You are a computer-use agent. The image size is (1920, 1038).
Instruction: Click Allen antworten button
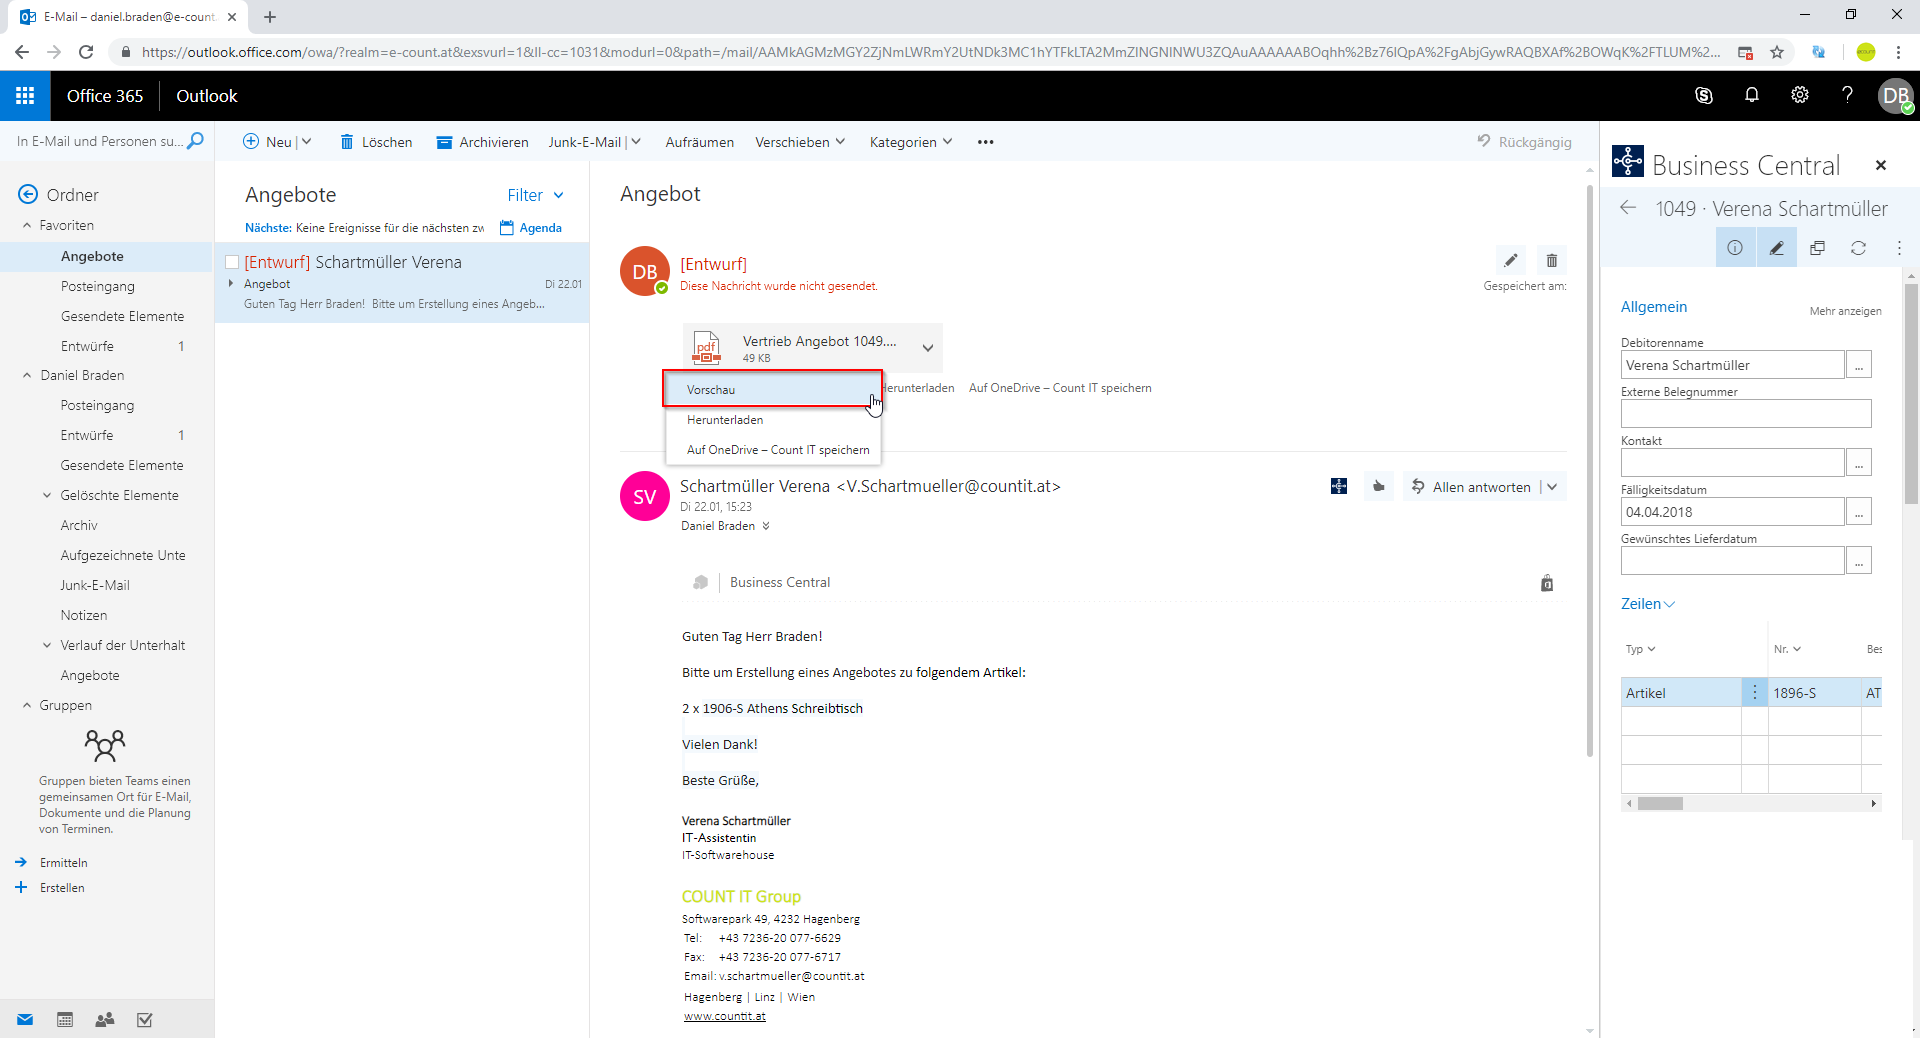coord(1471,487)
